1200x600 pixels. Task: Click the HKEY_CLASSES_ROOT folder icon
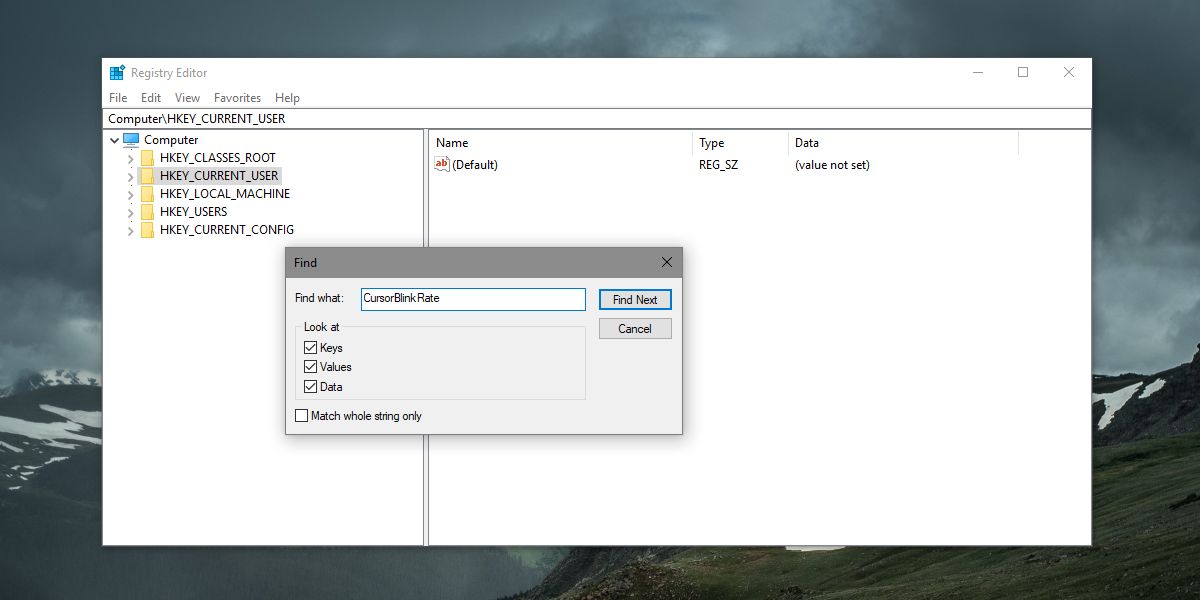tap(148, 158)
